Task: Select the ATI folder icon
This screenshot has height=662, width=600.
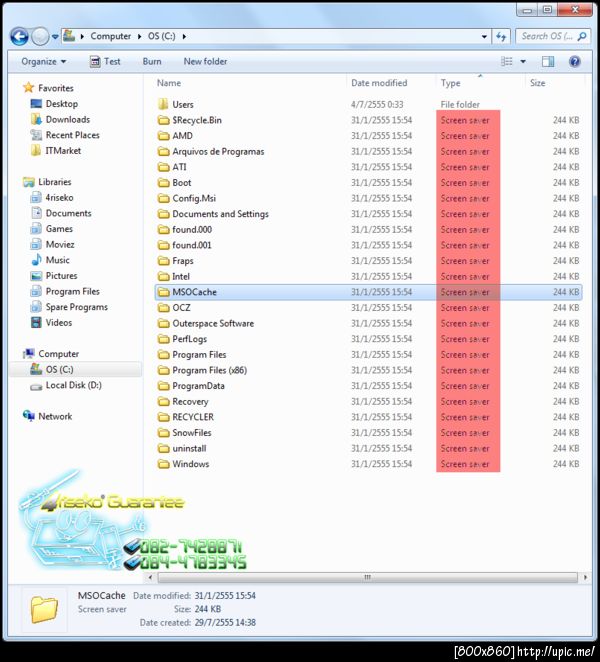Action: 163,167
